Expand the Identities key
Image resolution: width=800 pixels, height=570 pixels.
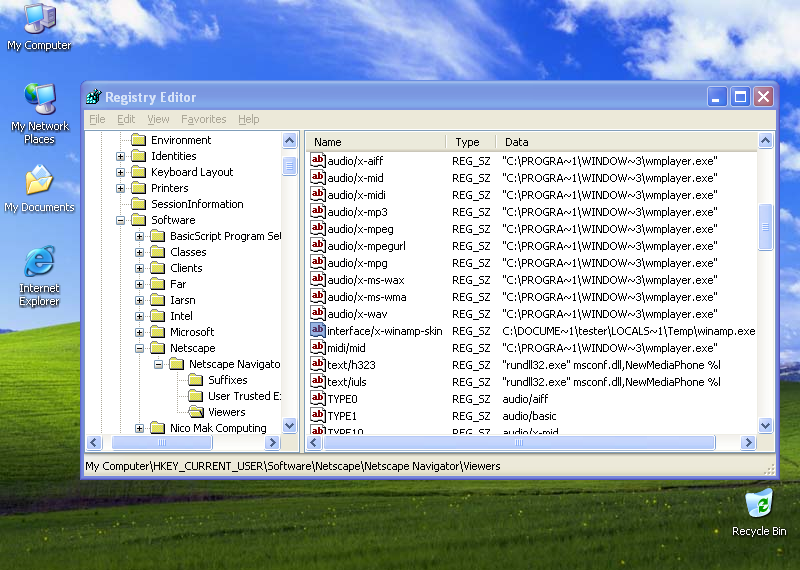coord(120,156)
